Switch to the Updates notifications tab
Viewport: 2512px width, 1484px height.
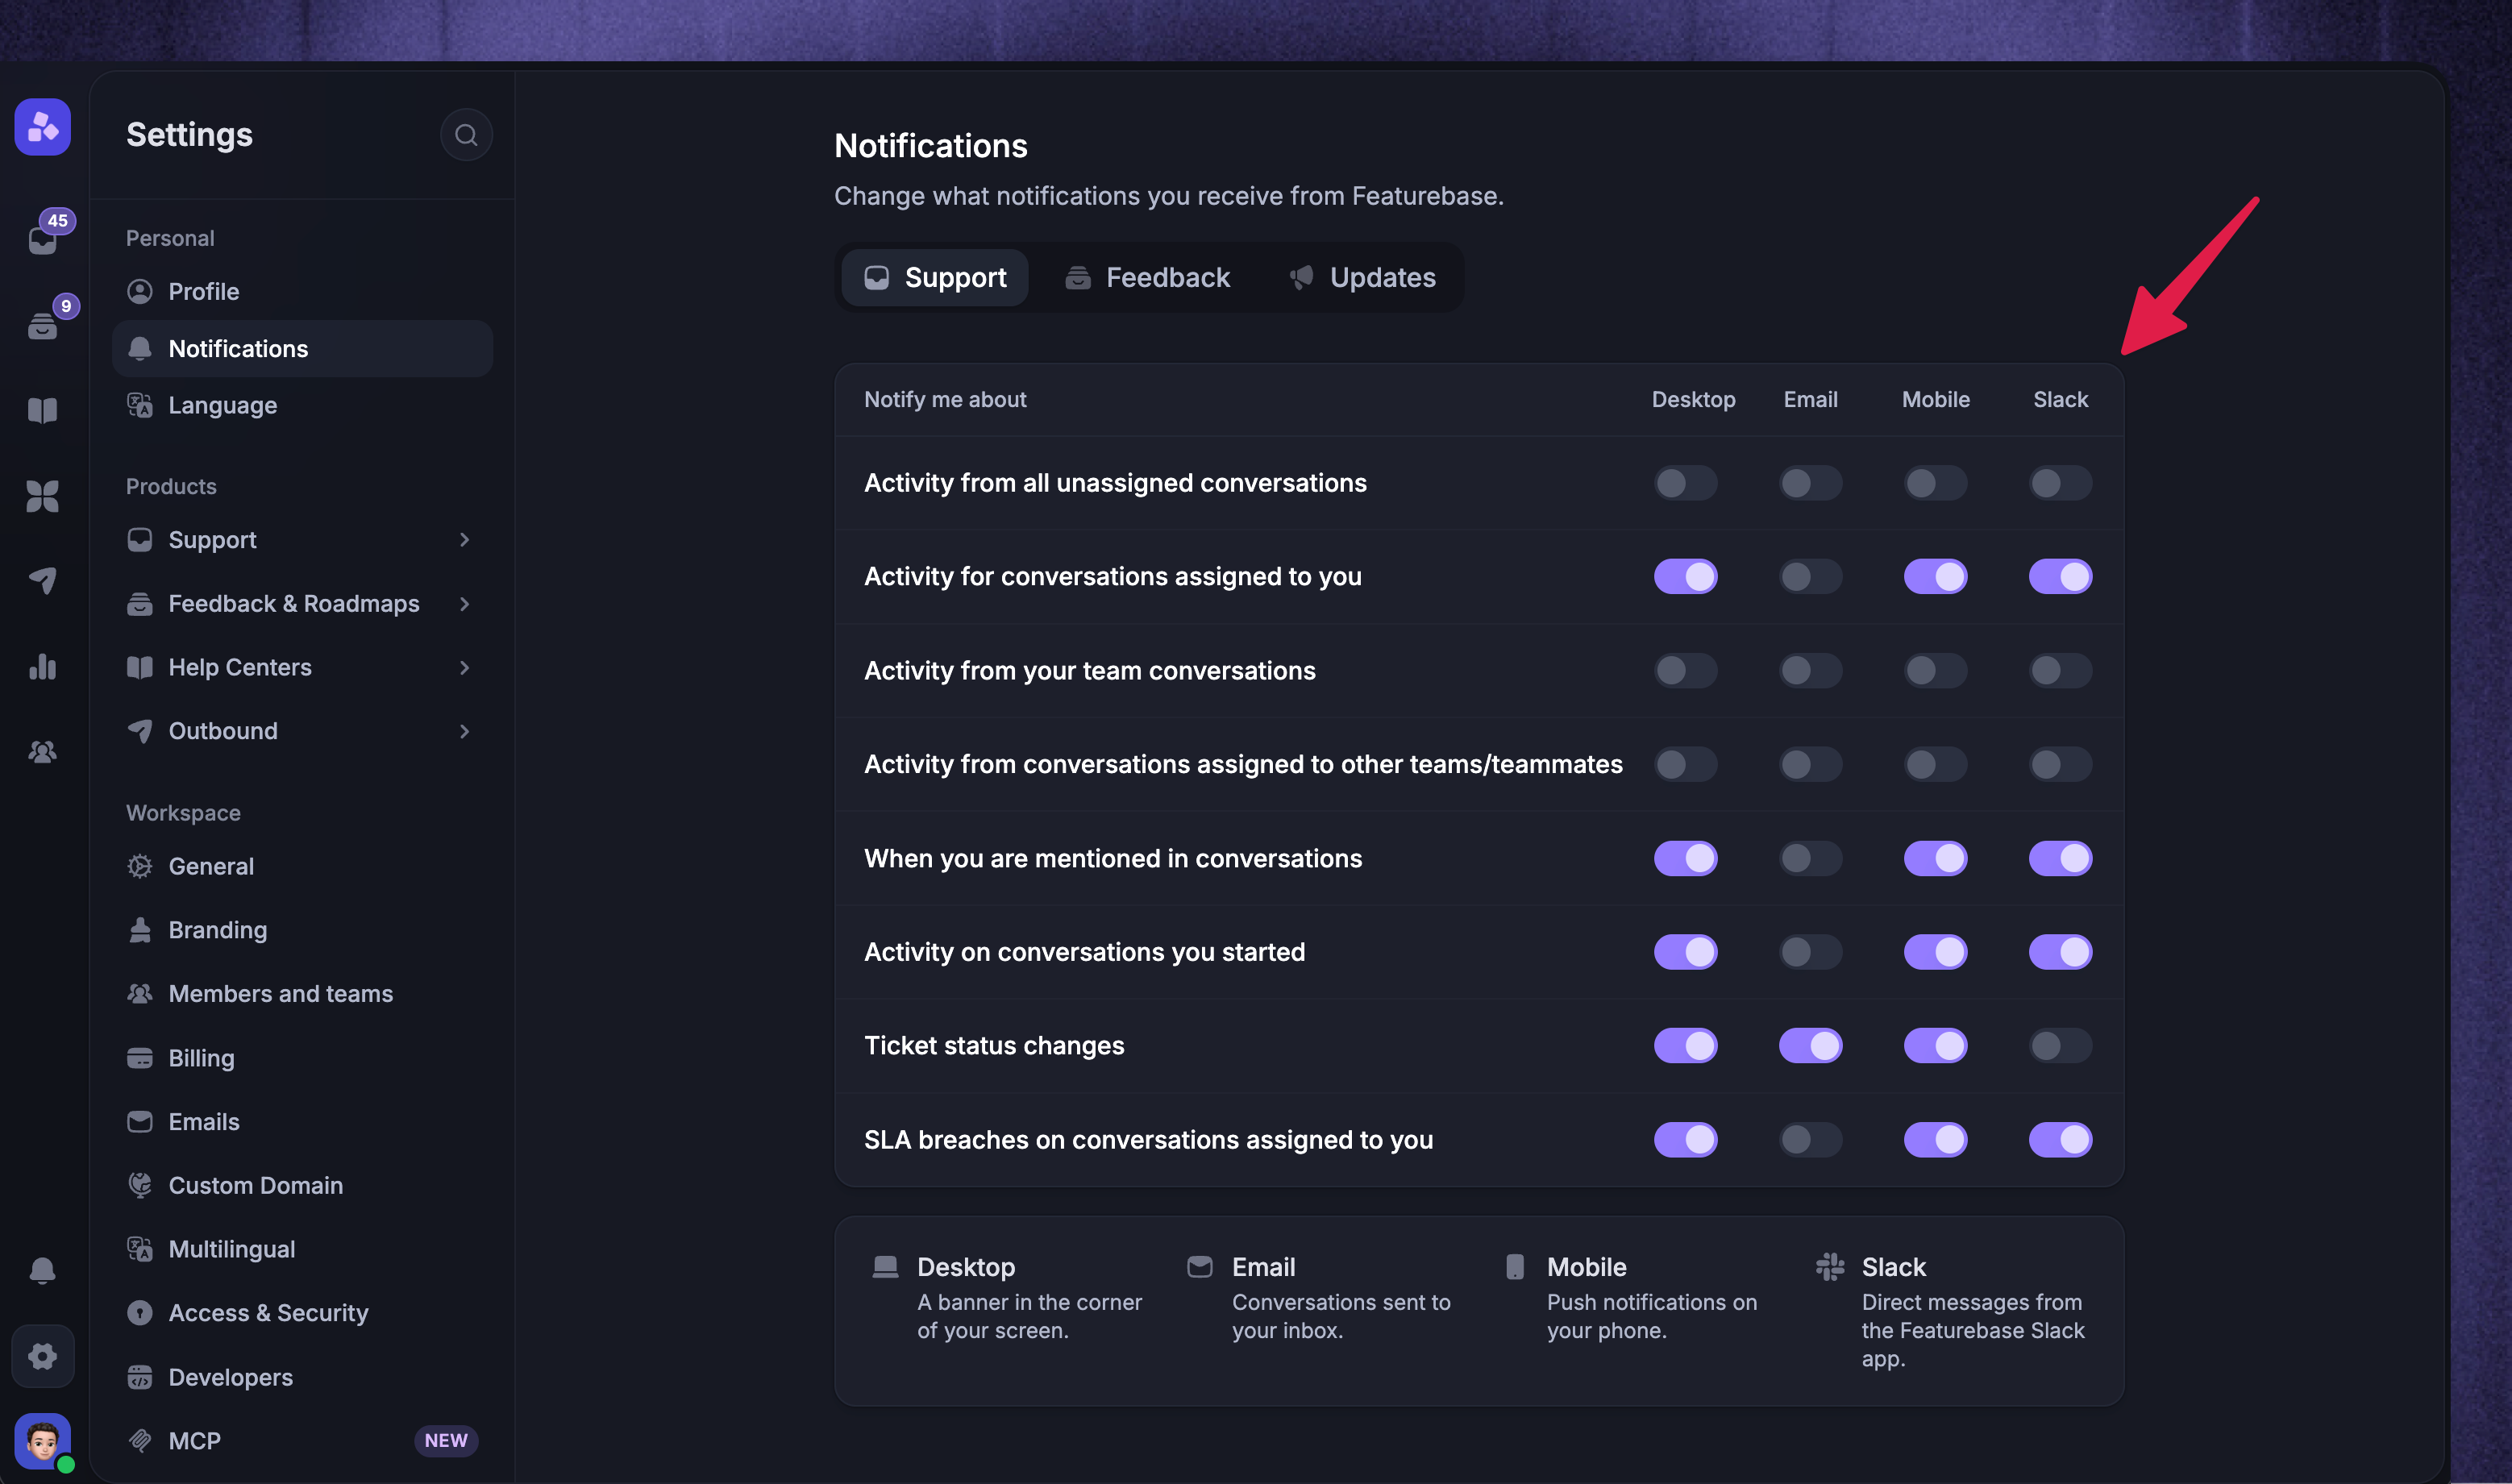(x=1362, y=277)
